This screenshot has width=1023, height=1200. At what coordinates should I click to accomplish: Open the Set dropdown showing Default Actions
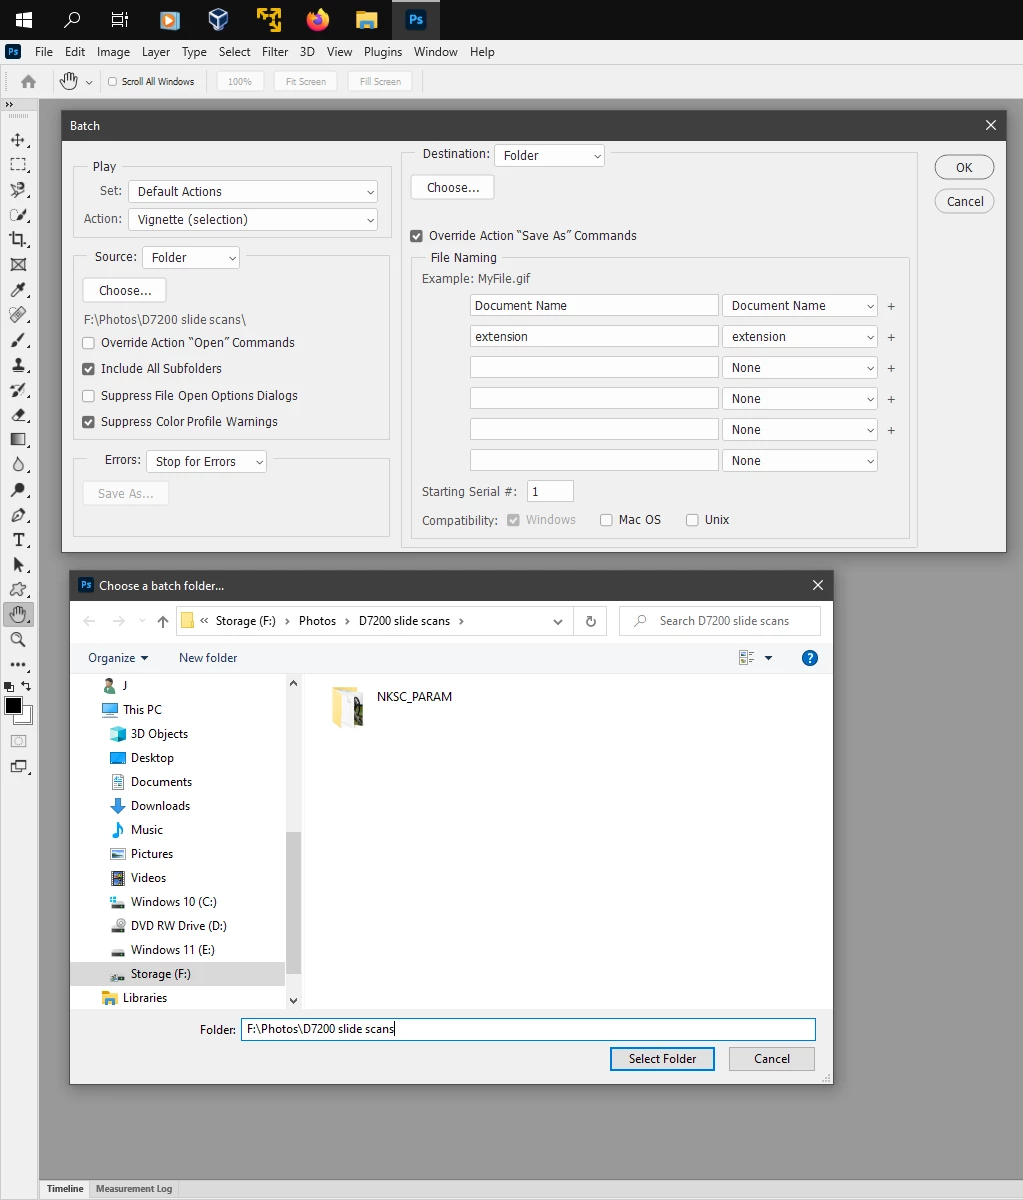(253, 192)
